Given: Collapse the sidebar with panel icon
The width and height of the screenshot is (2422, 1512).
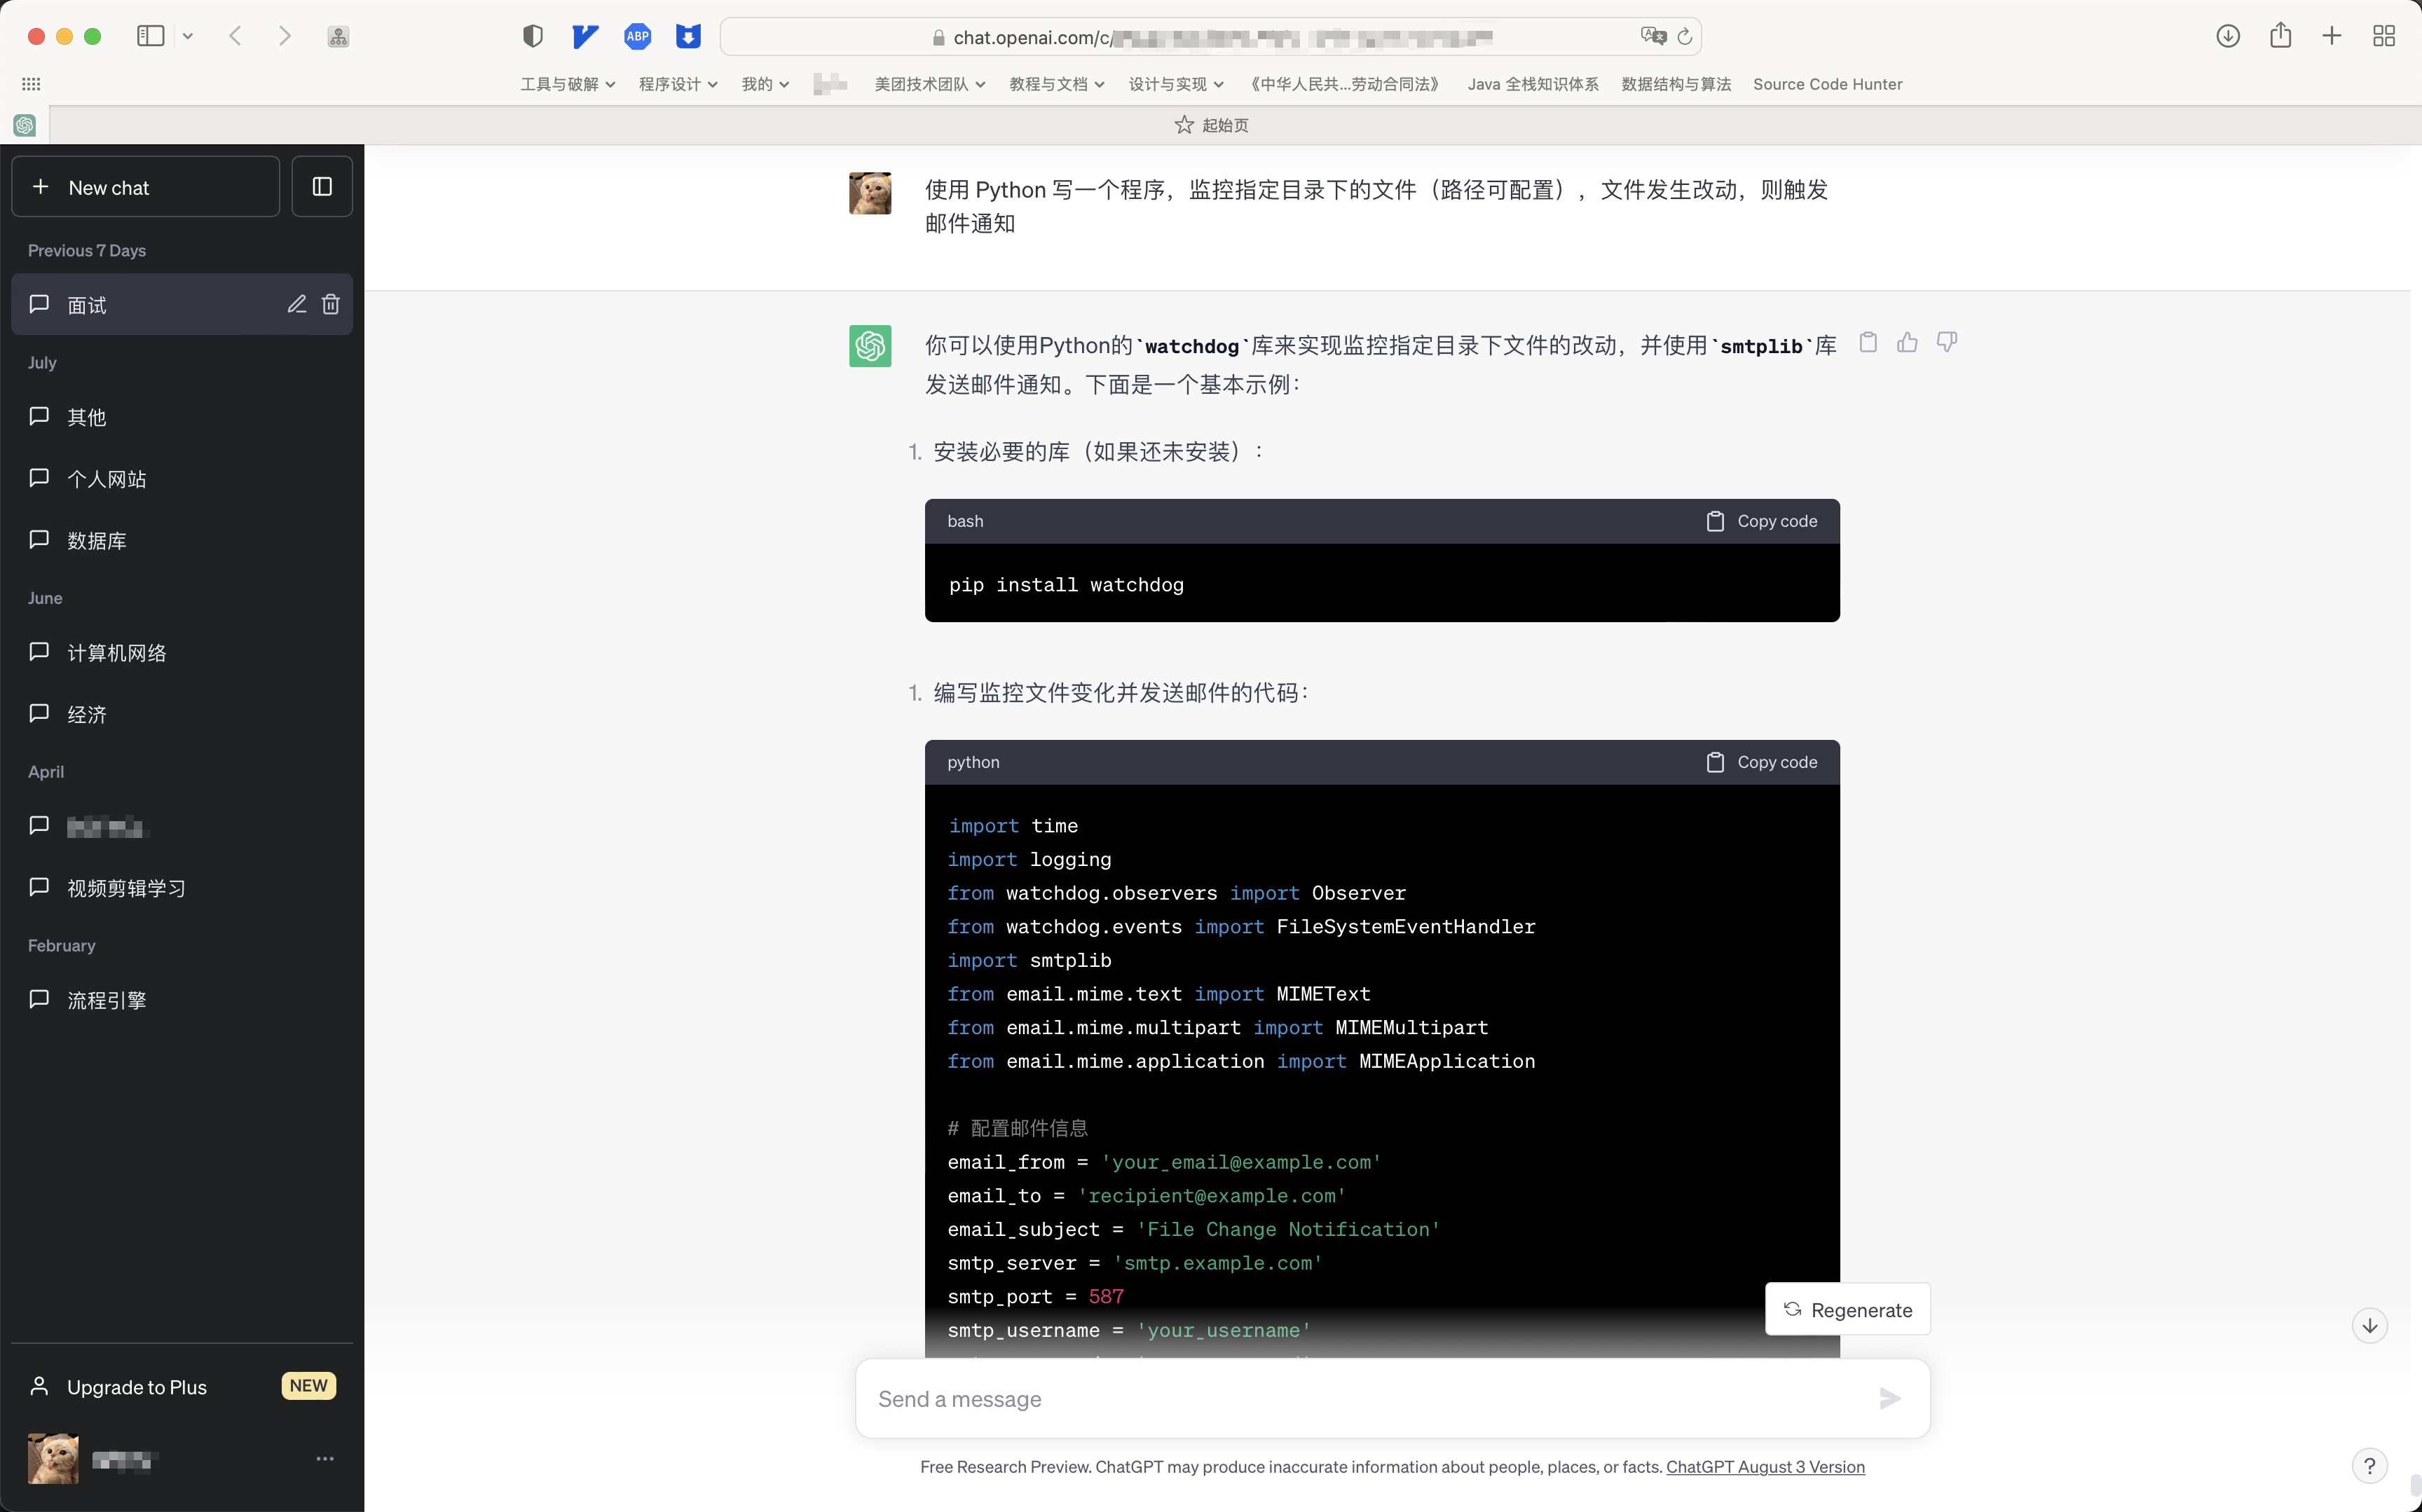Looking at the screenshot, I should [x=321, y=186].
